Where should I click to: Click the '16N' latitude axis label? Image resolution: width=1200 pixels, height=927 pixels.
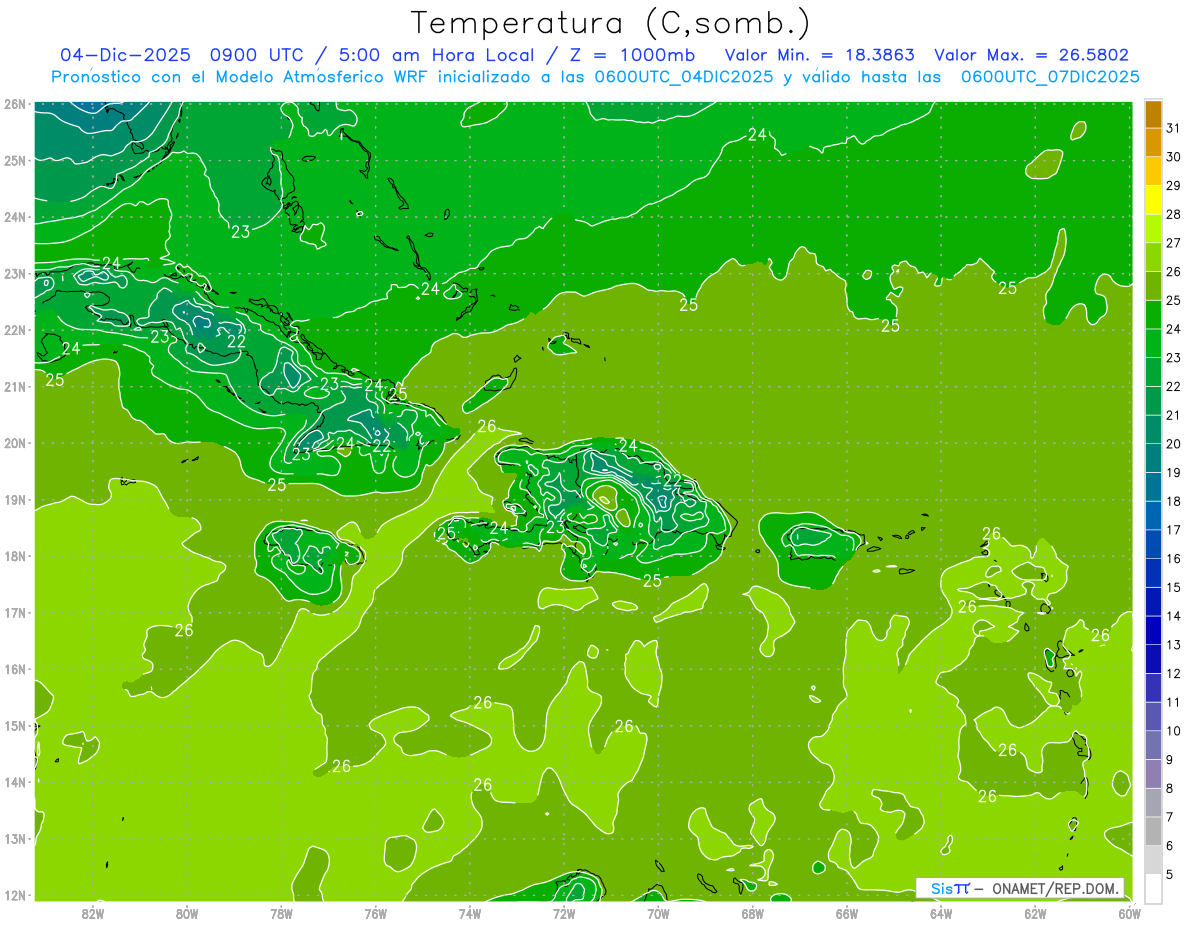15,669
